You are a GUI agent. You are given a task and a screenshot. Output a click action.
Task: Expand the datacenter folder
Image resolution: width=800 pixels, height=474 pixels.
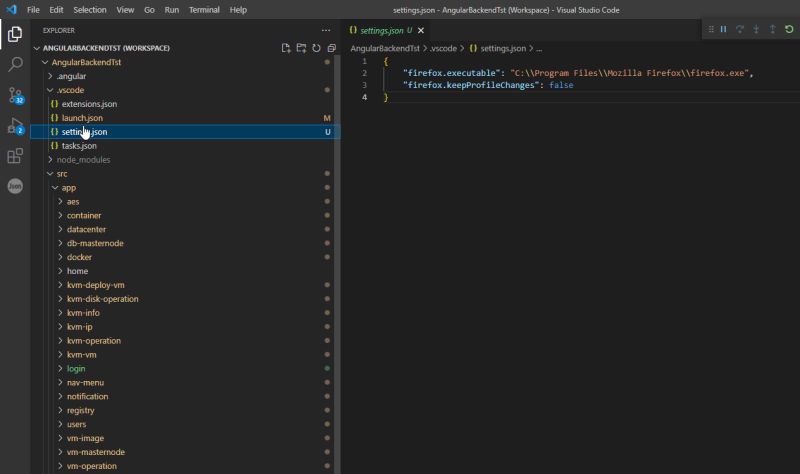60,229
